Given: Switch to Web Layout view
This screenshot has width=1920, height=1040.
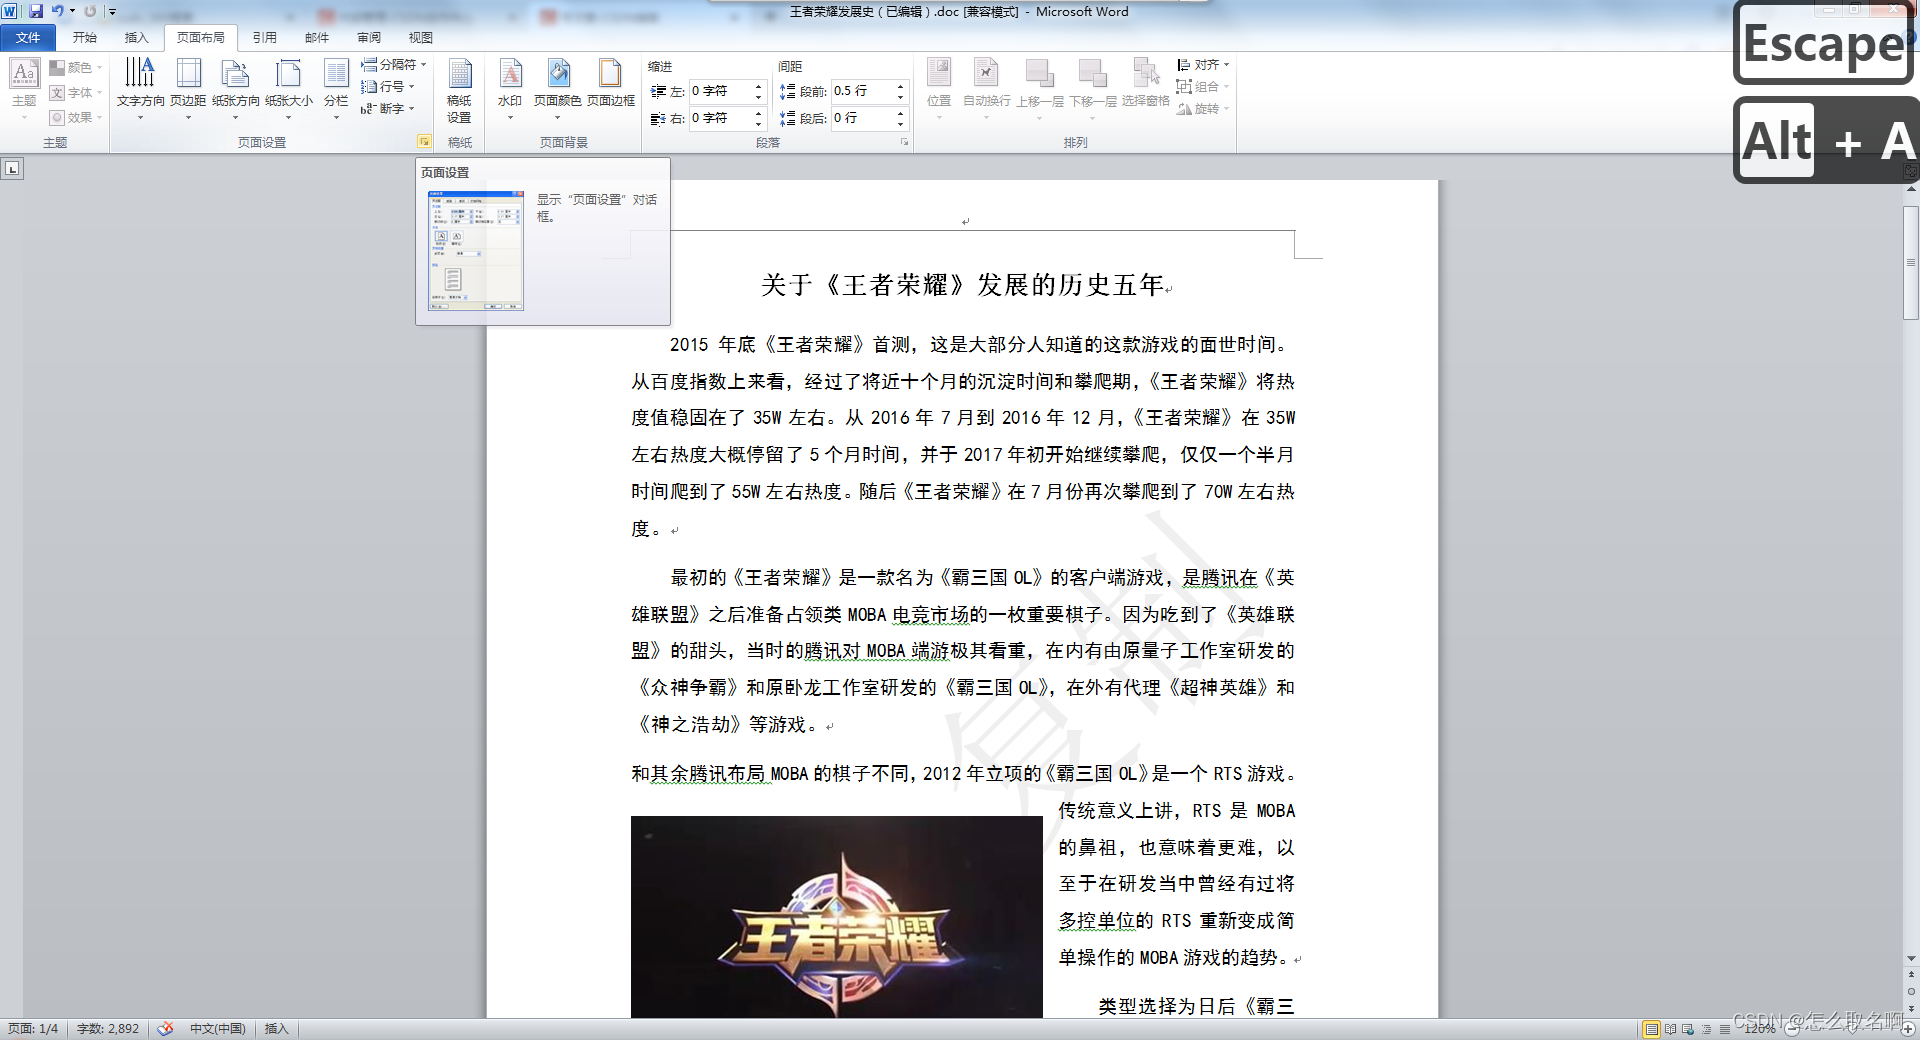Looking at the screenshot, I should (1688, 1029).
